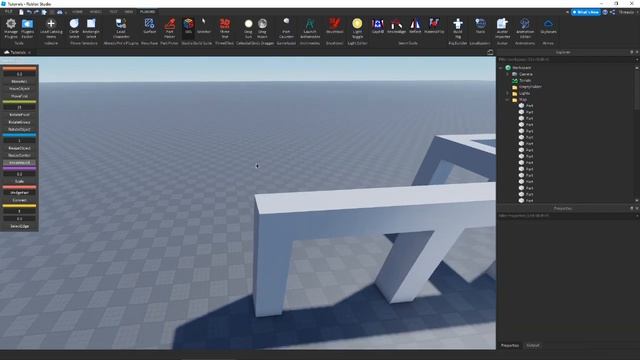Open the Skyboxes plugin
The height and width of the screenshot is (360, 640).
click(548, 26)
